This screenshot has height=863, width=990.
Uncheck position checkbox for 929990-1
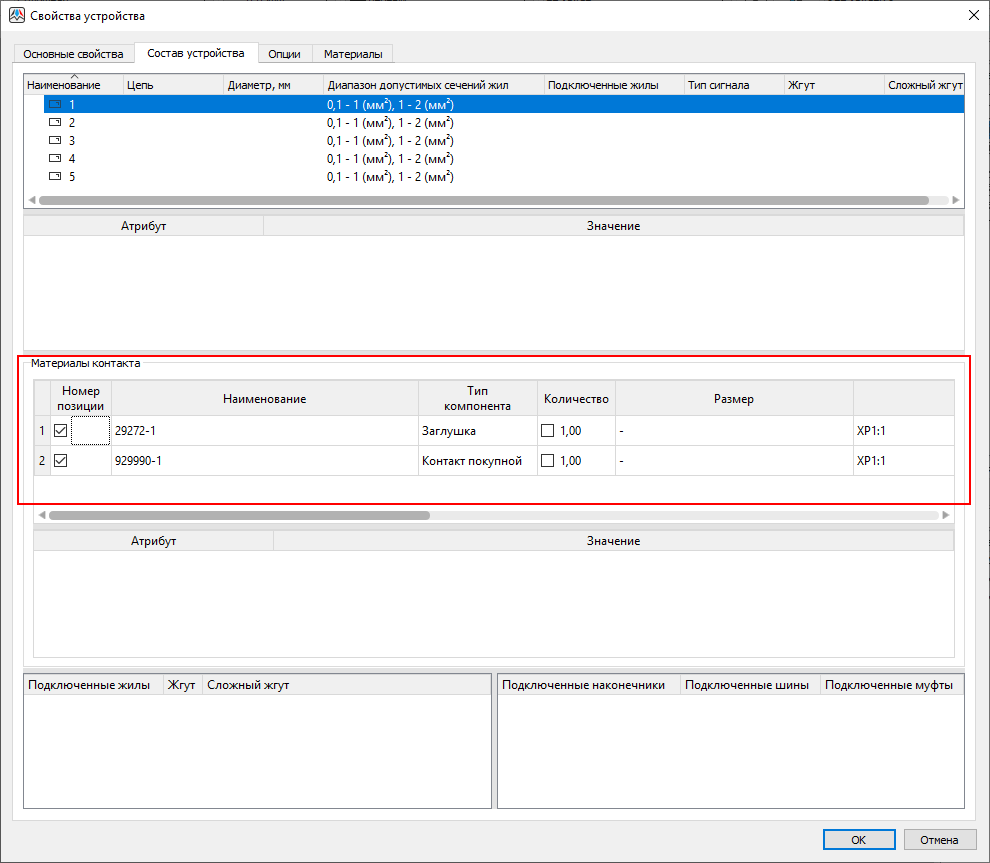[61, 461]
